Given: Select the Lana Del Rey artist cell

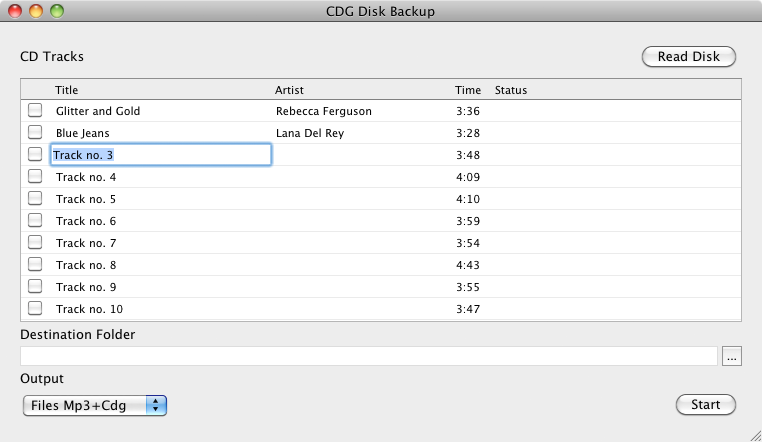Looking at the screenshot, I should point(309,133).
